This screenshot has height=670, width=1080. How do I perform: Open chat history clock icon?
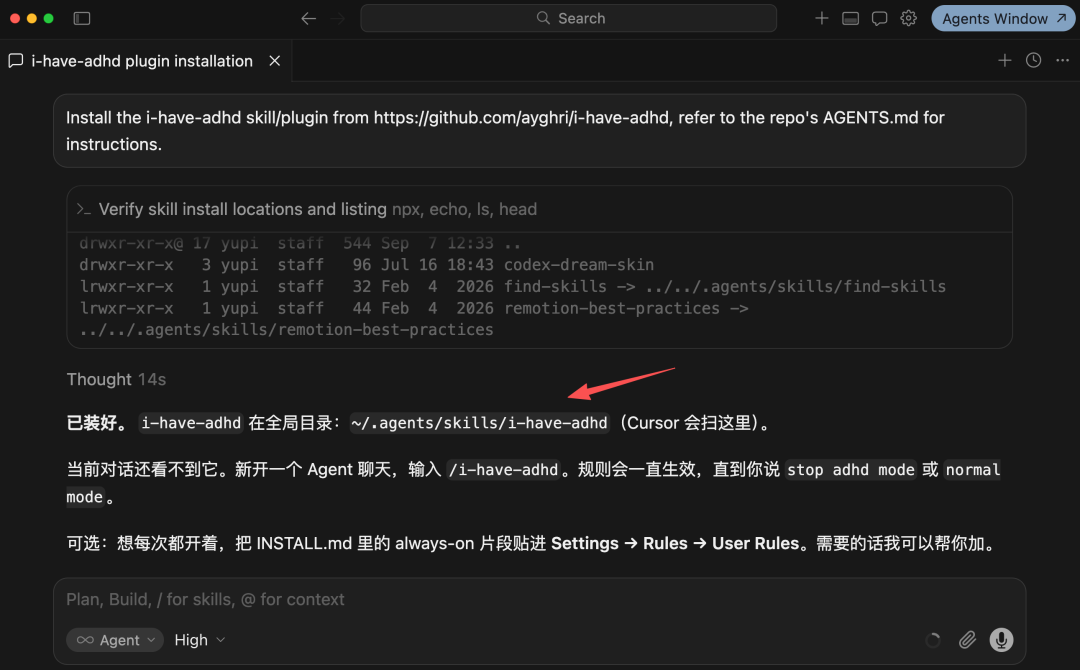point(1033,61)
